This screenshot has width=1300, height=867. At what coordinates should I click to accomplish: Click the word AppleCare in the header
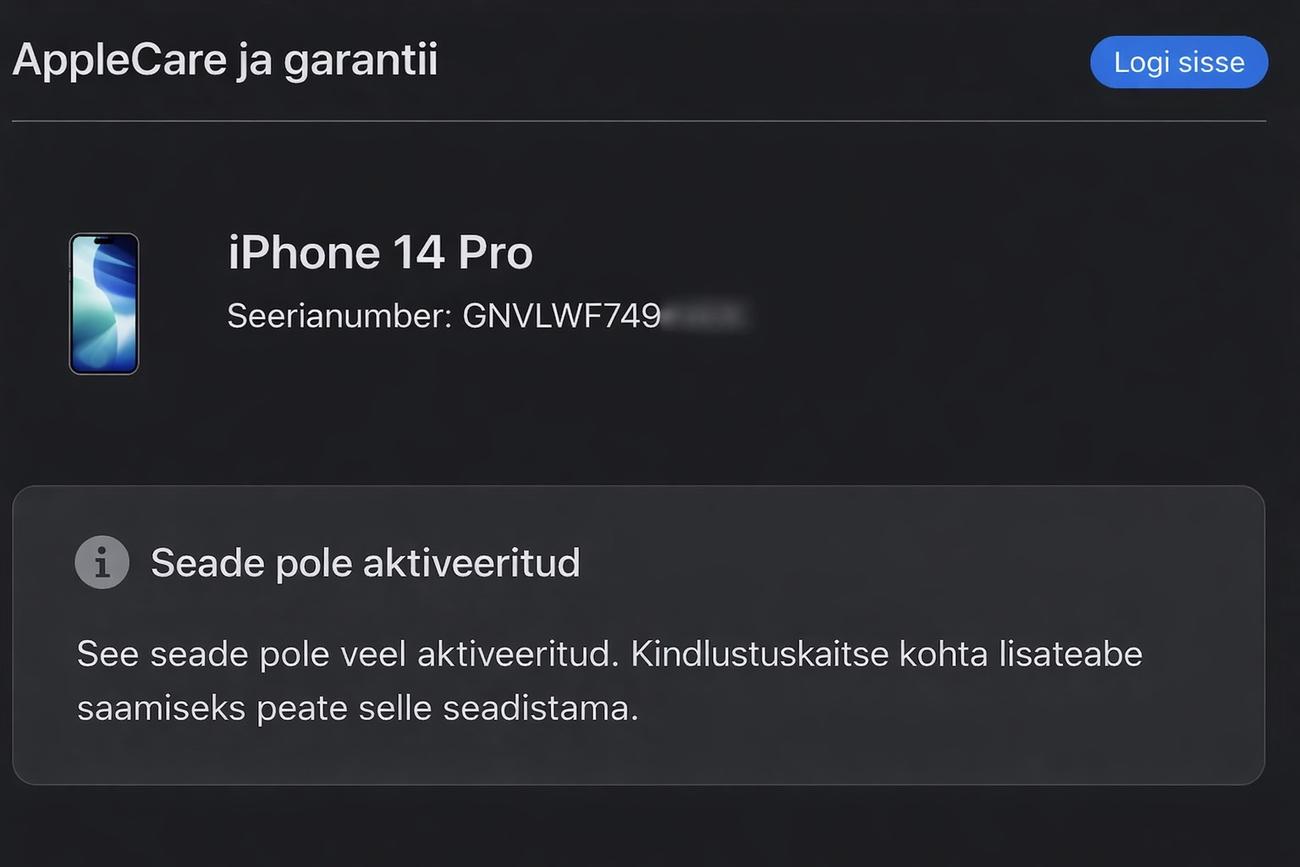[x=118, y=61]
